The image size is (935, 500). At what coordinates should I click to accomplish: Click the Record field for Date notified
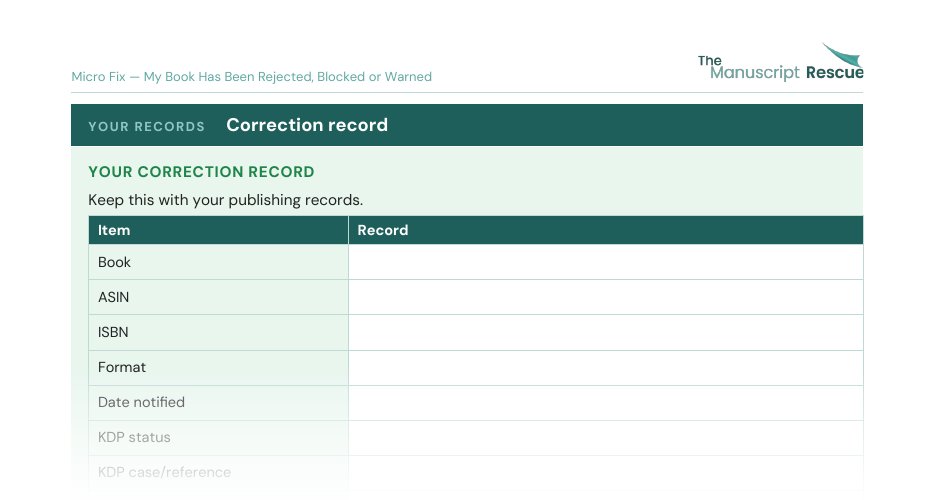[606, 403]
